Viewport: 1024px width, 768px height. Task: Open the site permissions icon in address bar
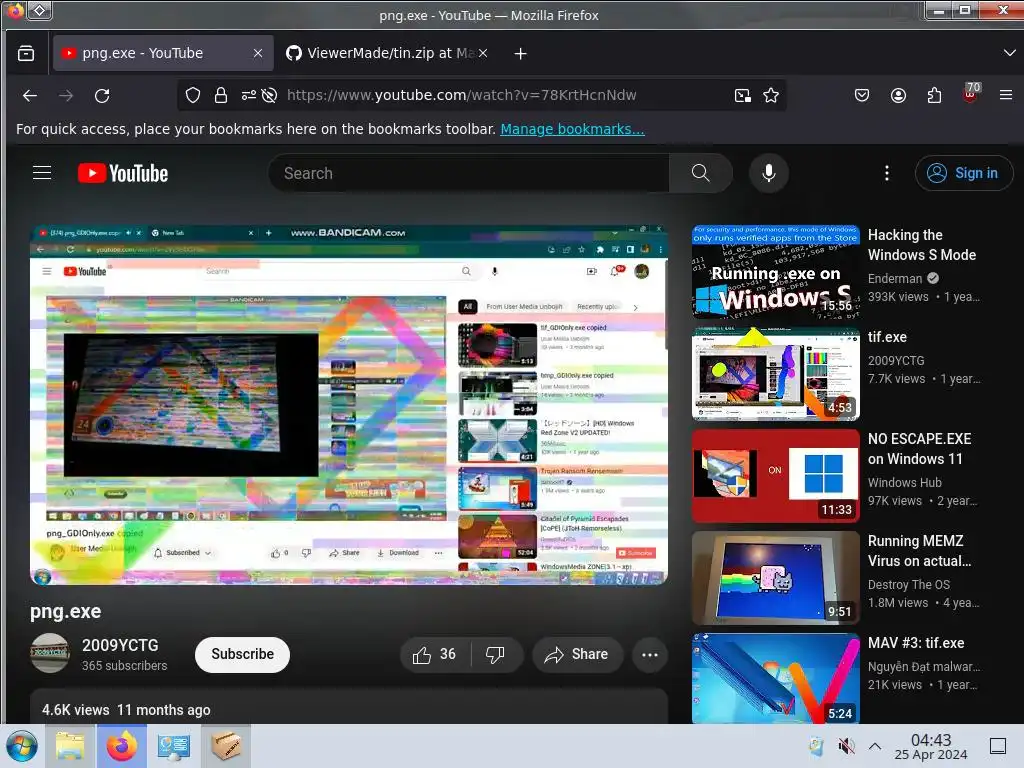[x=248, y=95]
